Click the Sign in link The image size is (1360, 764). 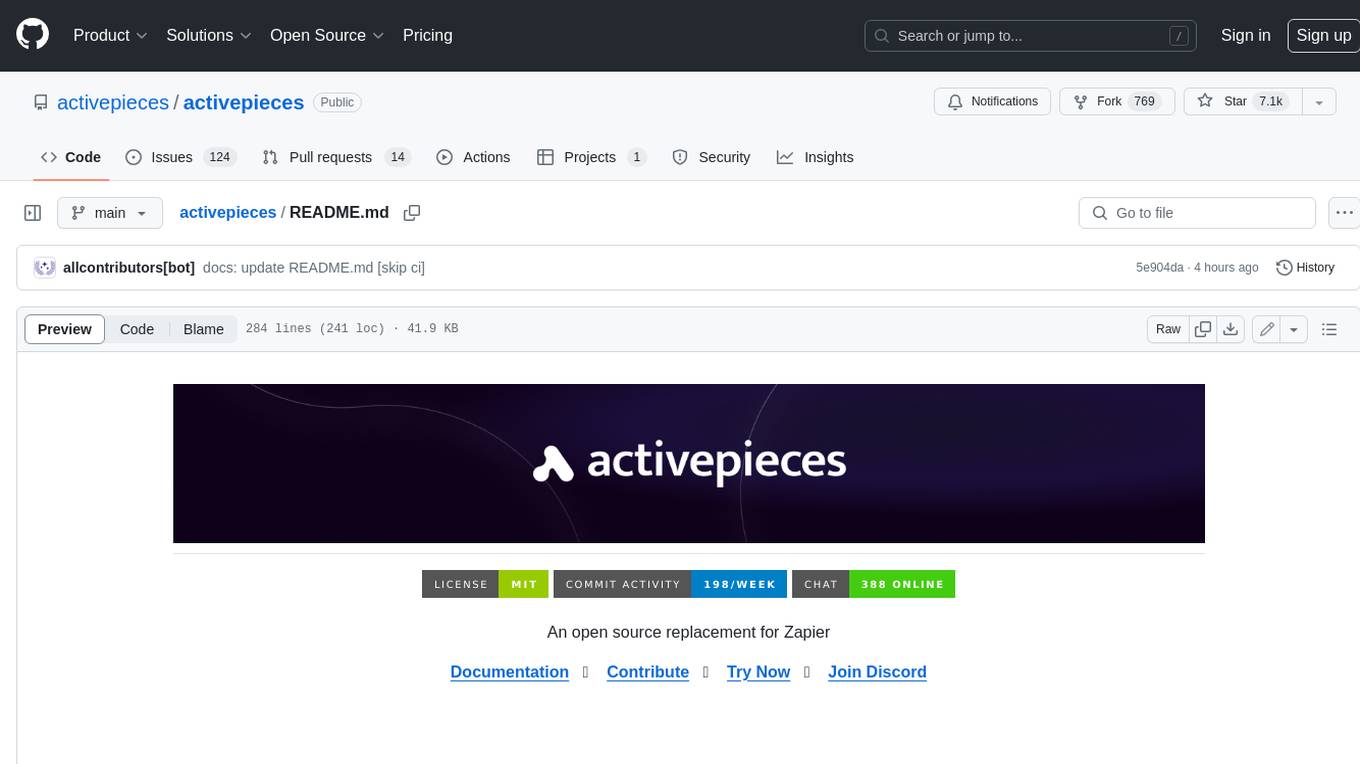(1245, 35)
